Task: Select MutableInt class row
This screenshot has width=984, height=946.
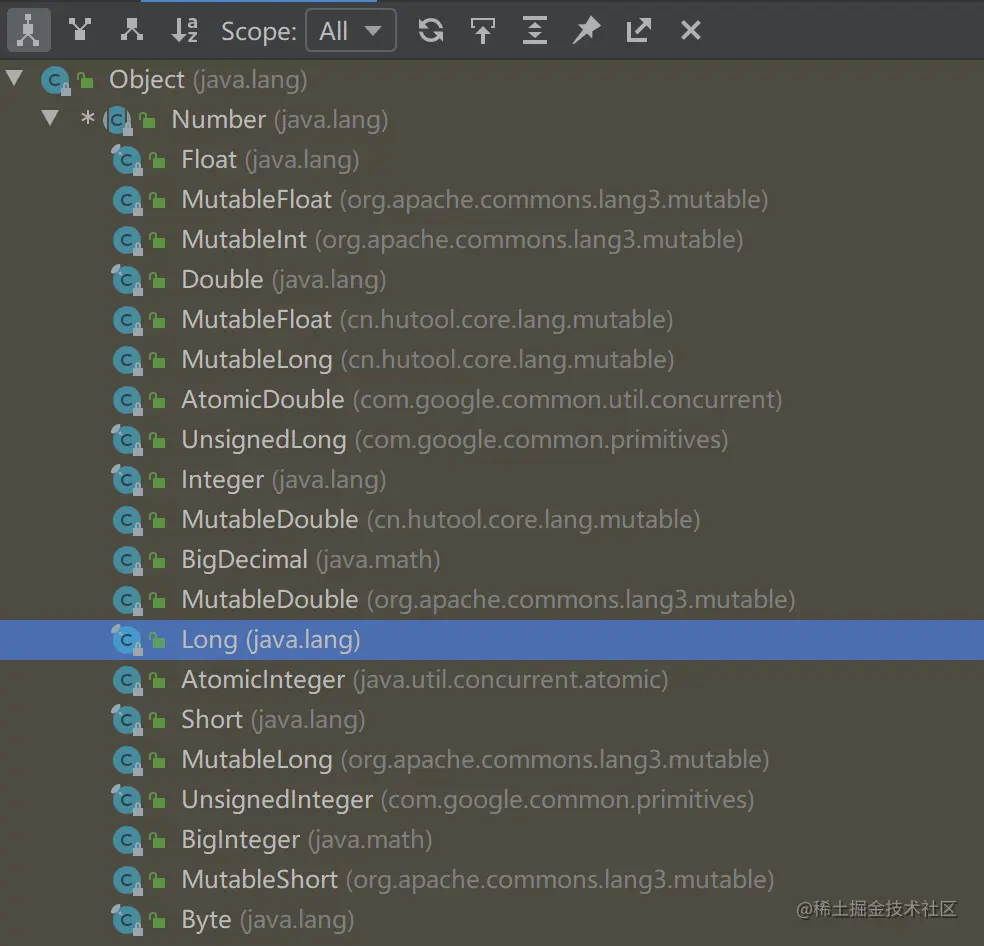Action: (x=492, y=240)
